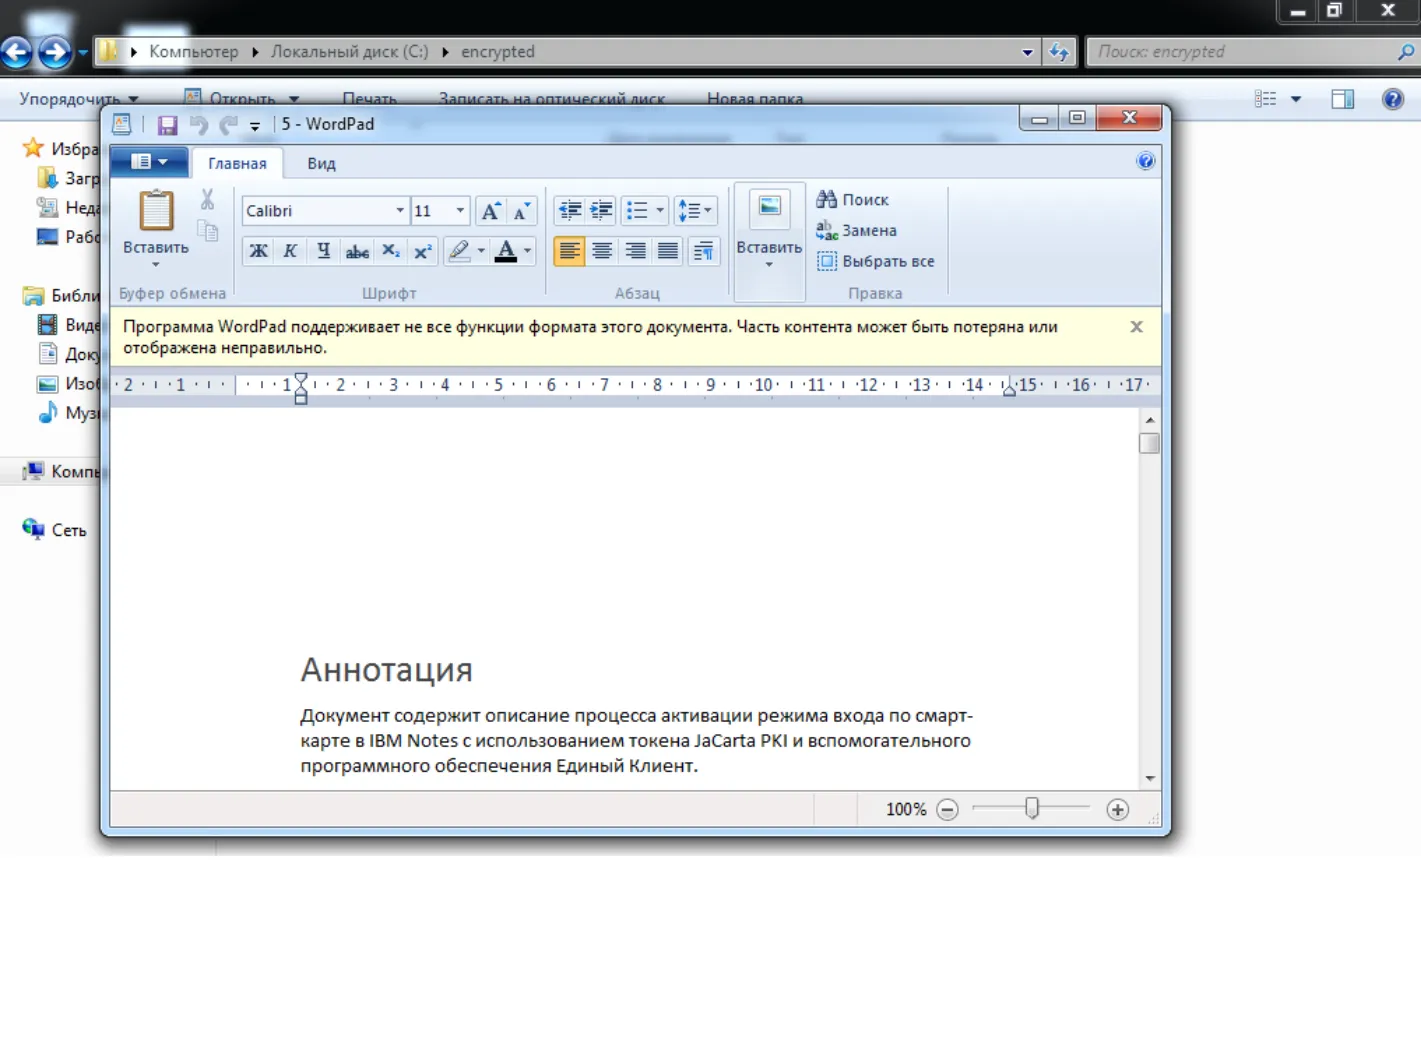Screen dimensions: 1421x1047
Task: Toggle bold formatting (Ж)
Action: point(258,251)
